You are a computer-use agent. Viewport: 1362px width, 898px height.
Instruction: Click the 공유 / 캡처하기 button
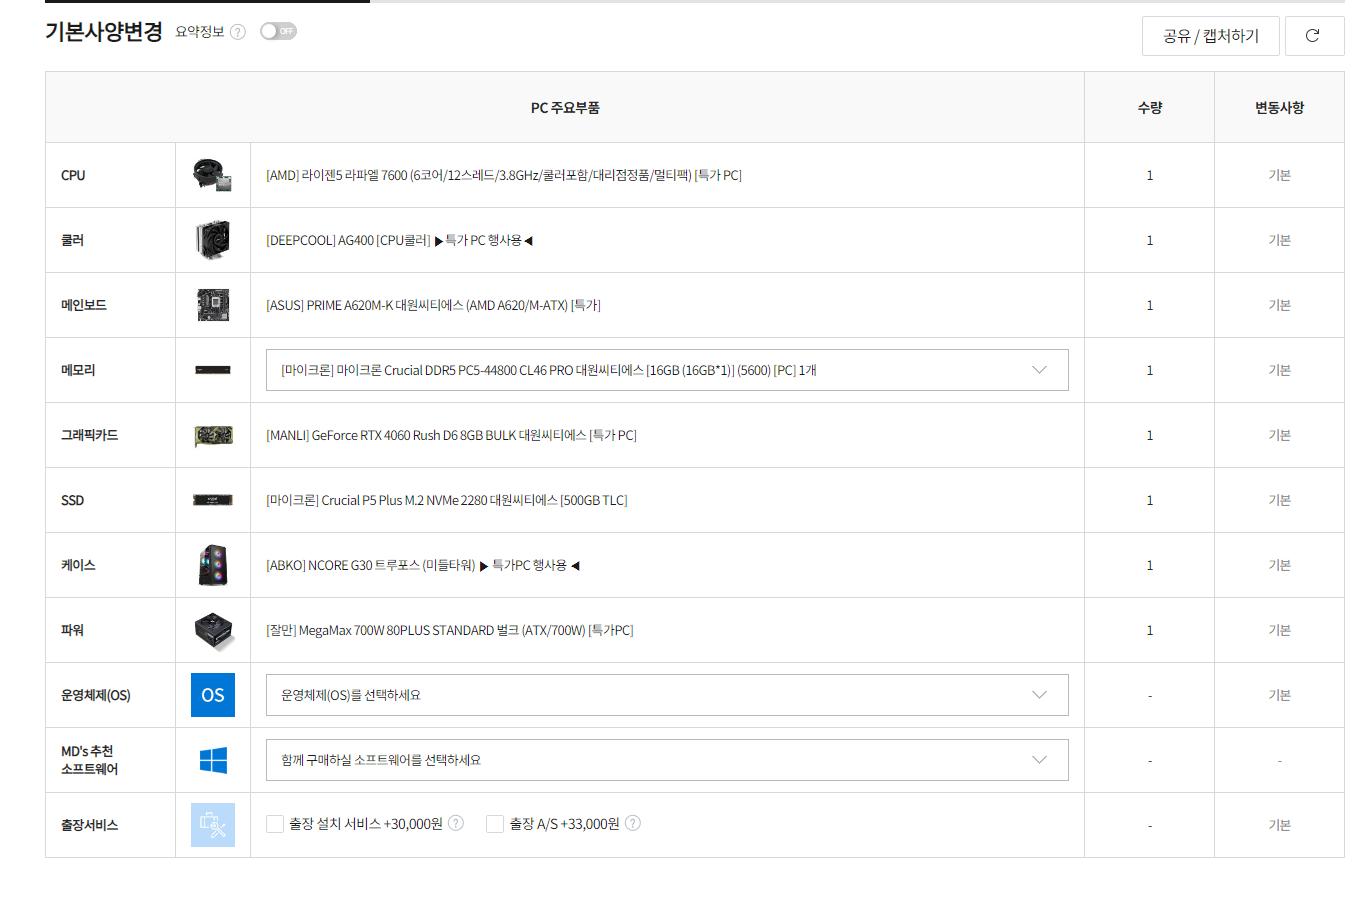[1211, 36]
